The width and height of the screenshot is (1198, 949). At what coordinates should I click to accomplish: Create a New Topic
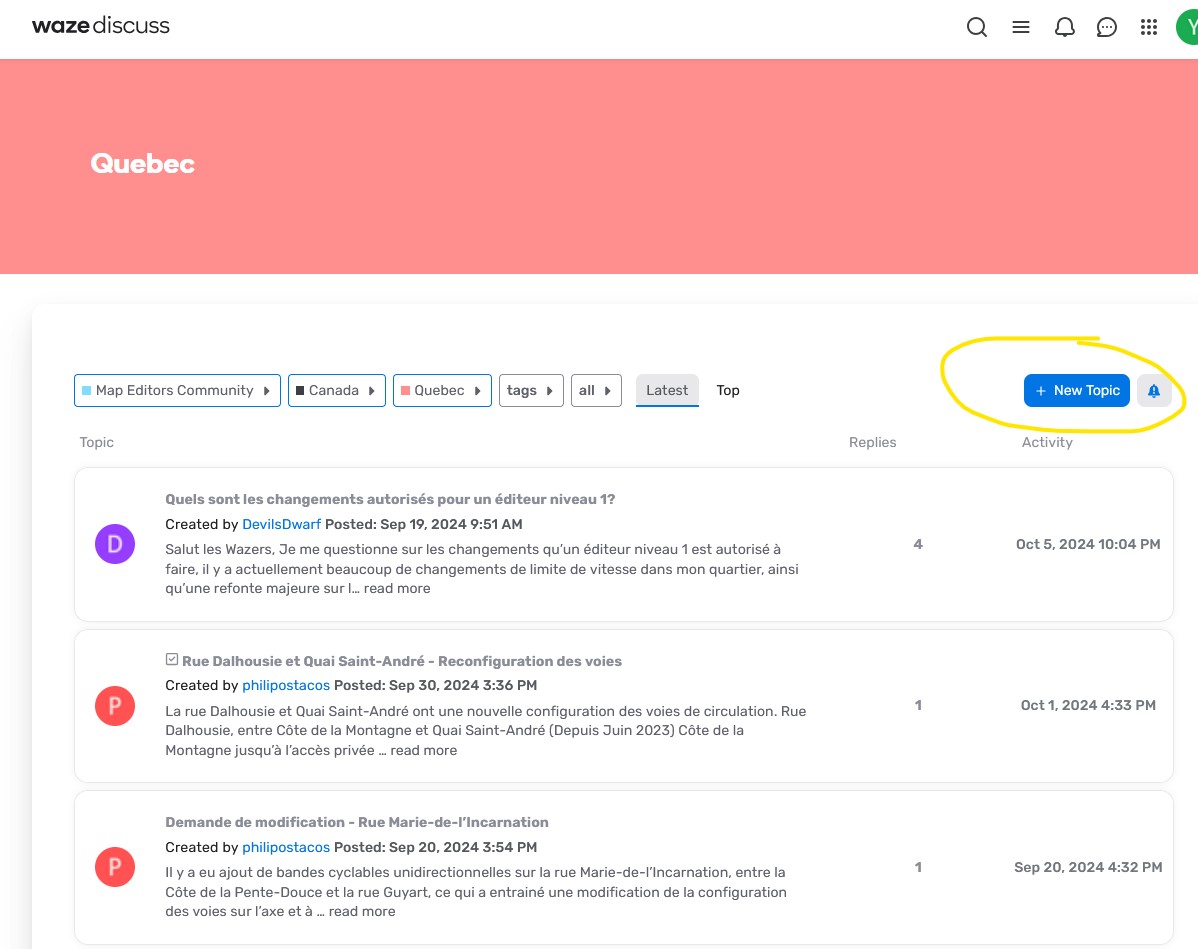1077,391
